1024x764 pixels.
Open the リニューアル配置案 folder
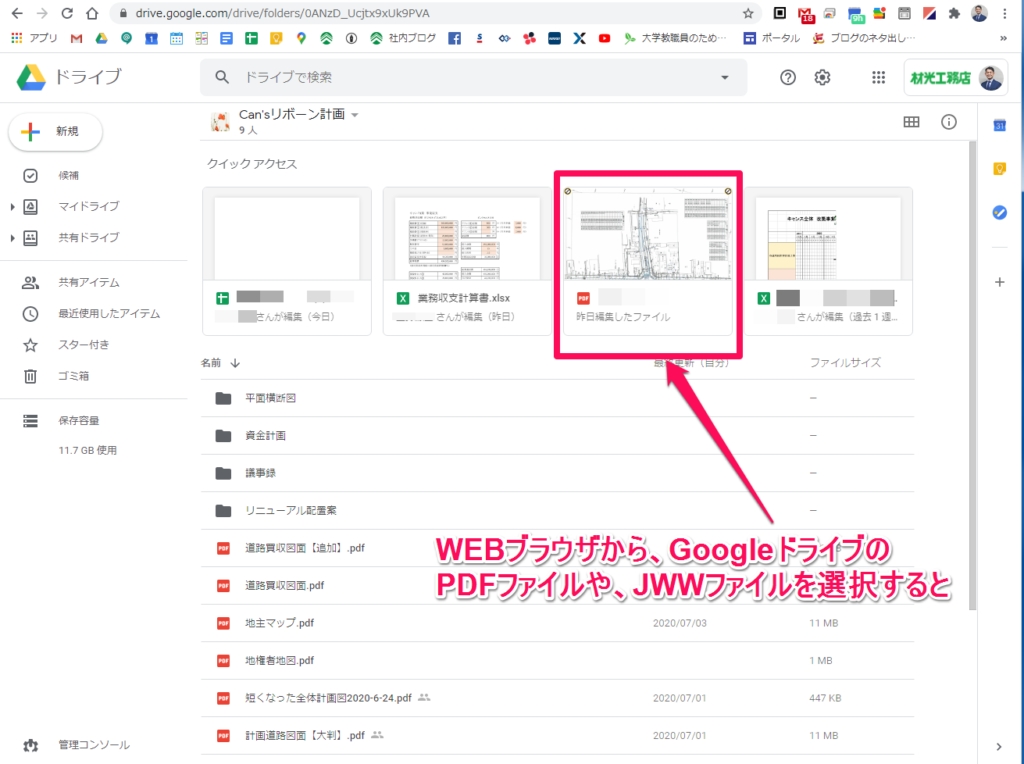click(557, 511)
